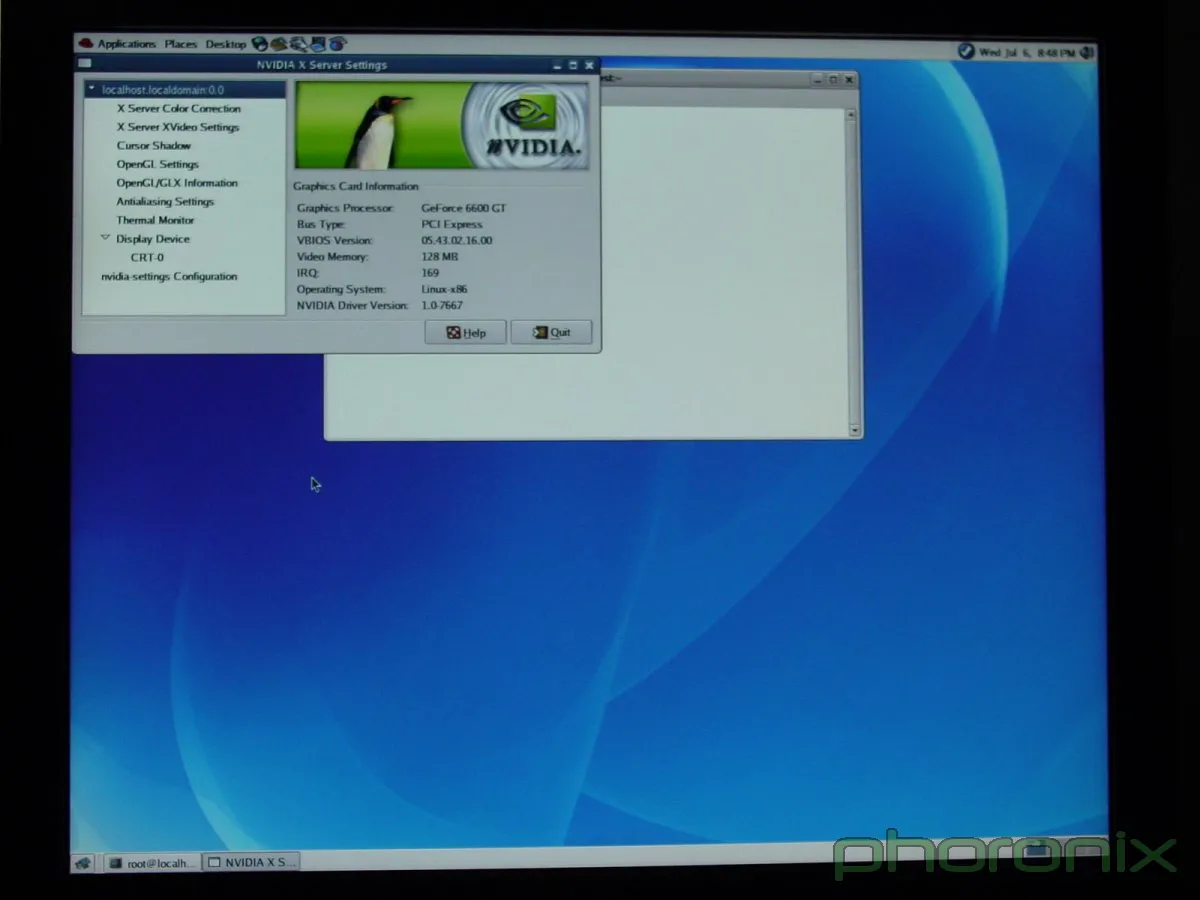This screenshot has height=900, width=1200.
Task: Select Cursor Shadow in the sidebar
Action: click(x=154, y=146)
